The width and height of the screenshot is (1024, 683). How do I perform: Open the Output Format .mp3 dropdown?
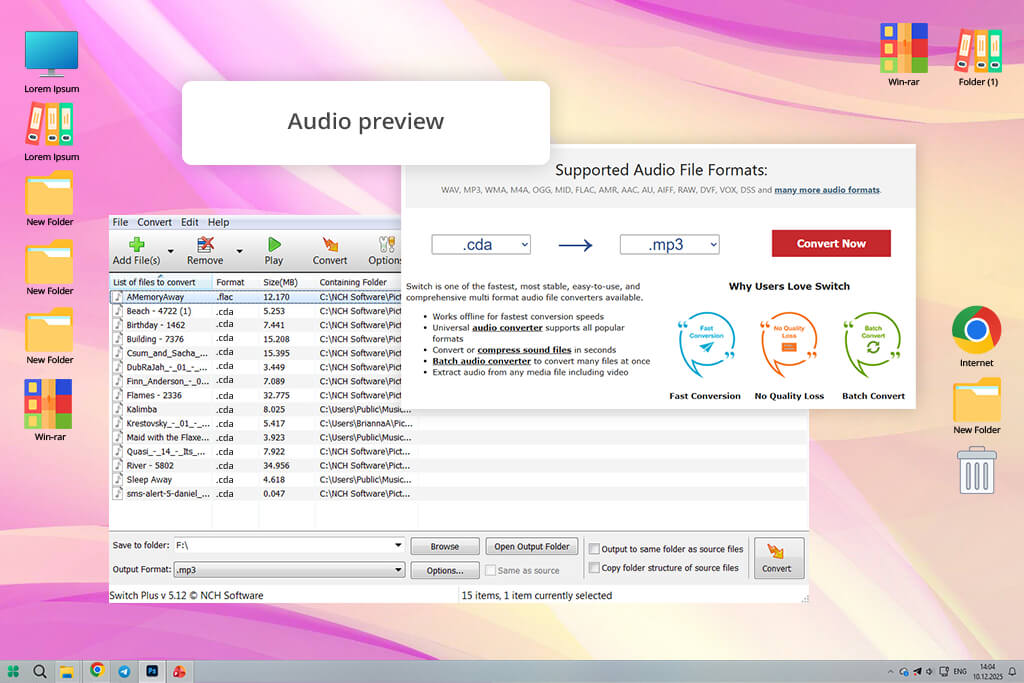[398, 570]
